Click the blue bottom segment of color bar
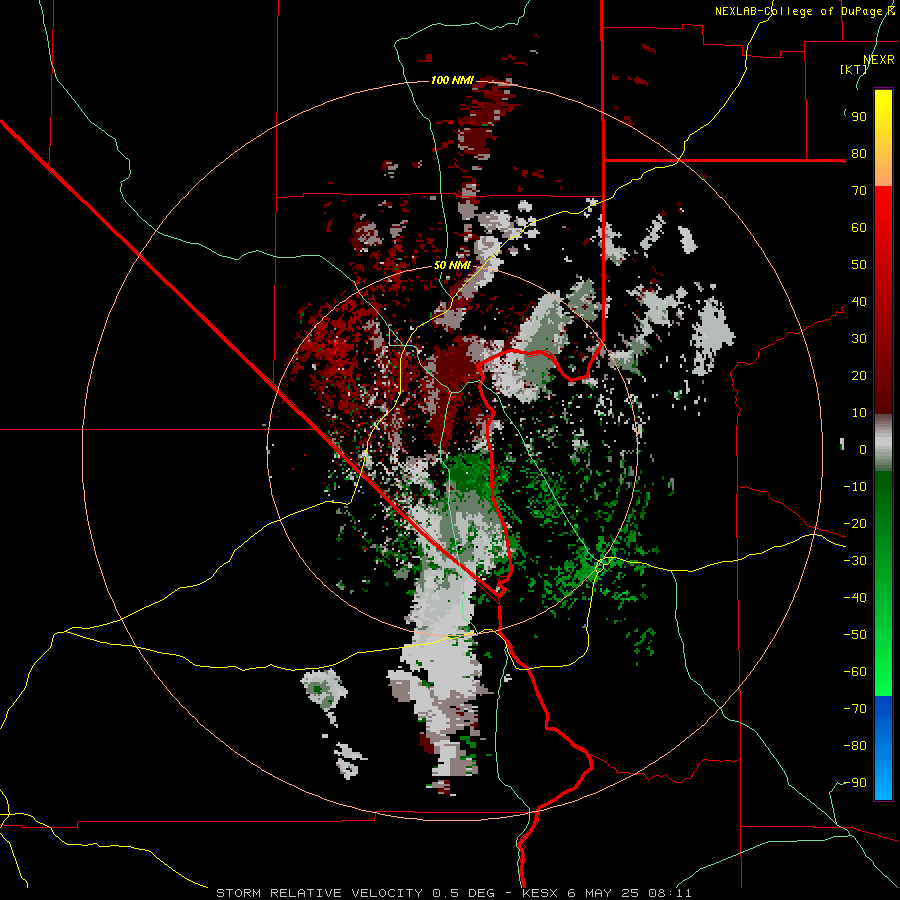The image size is (900, 900). [883, 748]
